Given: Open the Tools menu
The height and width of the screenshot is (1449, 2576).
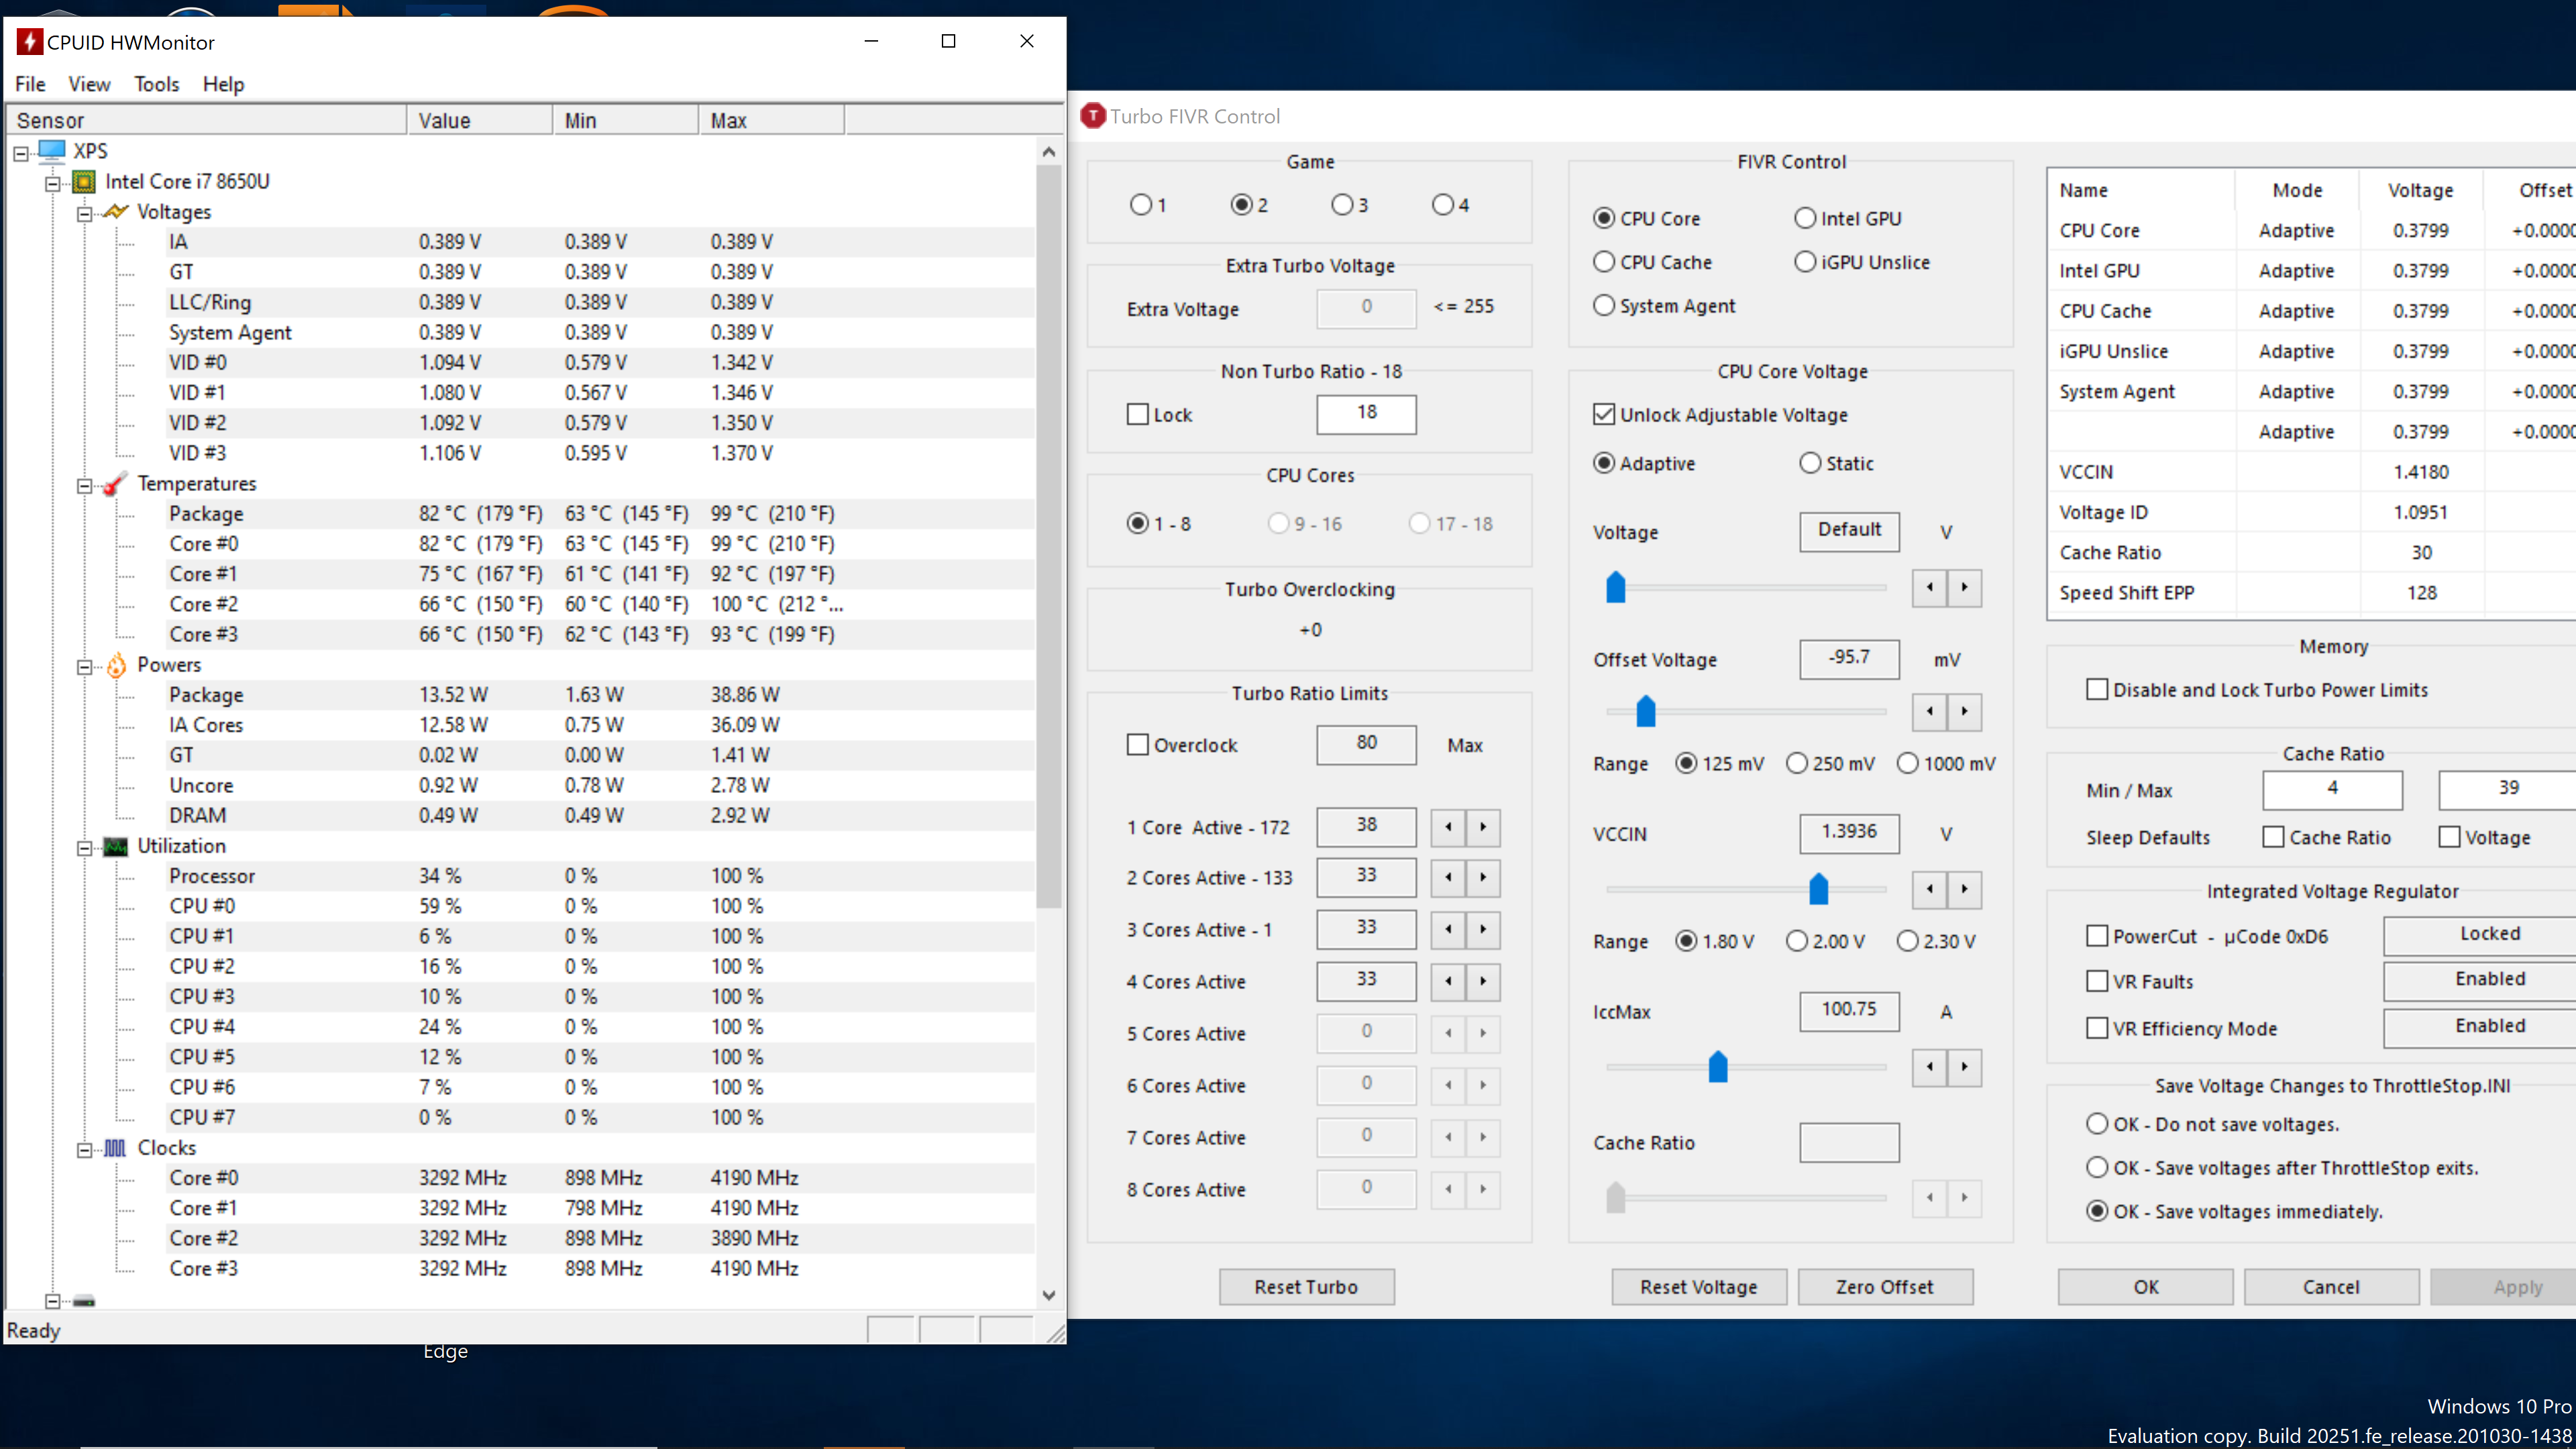Looking at the screenshot, I should click(x=156, y=84).
